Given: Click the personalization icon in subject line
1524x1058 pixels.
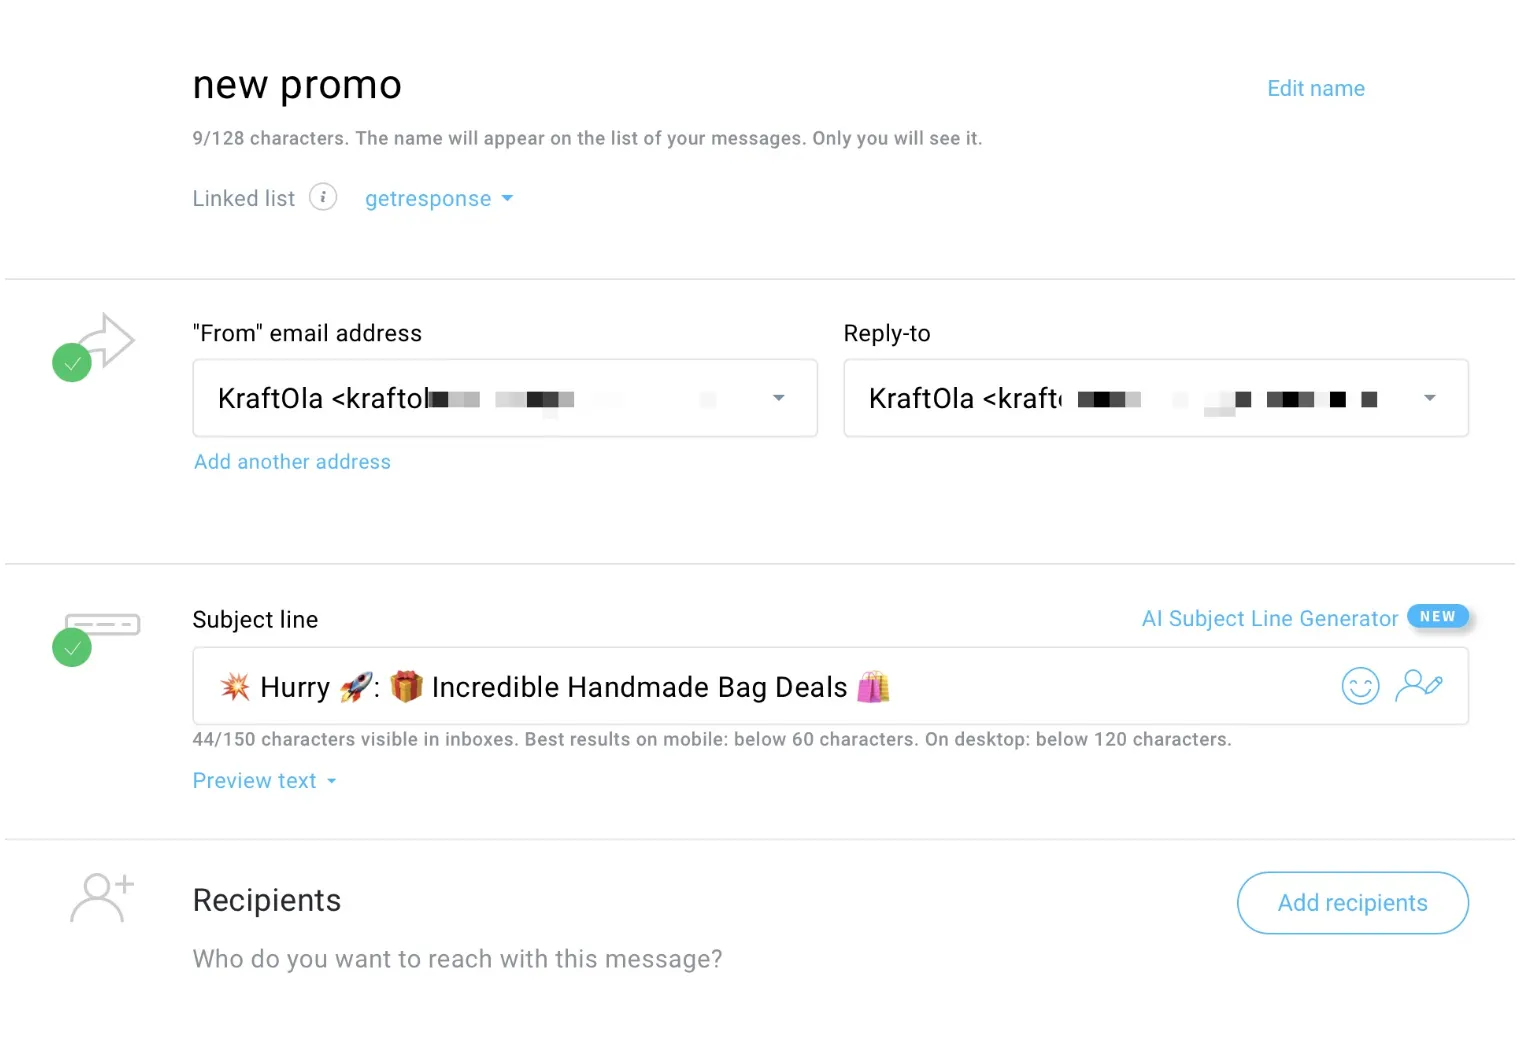Looking at the screenshot, I should 1418,686.
